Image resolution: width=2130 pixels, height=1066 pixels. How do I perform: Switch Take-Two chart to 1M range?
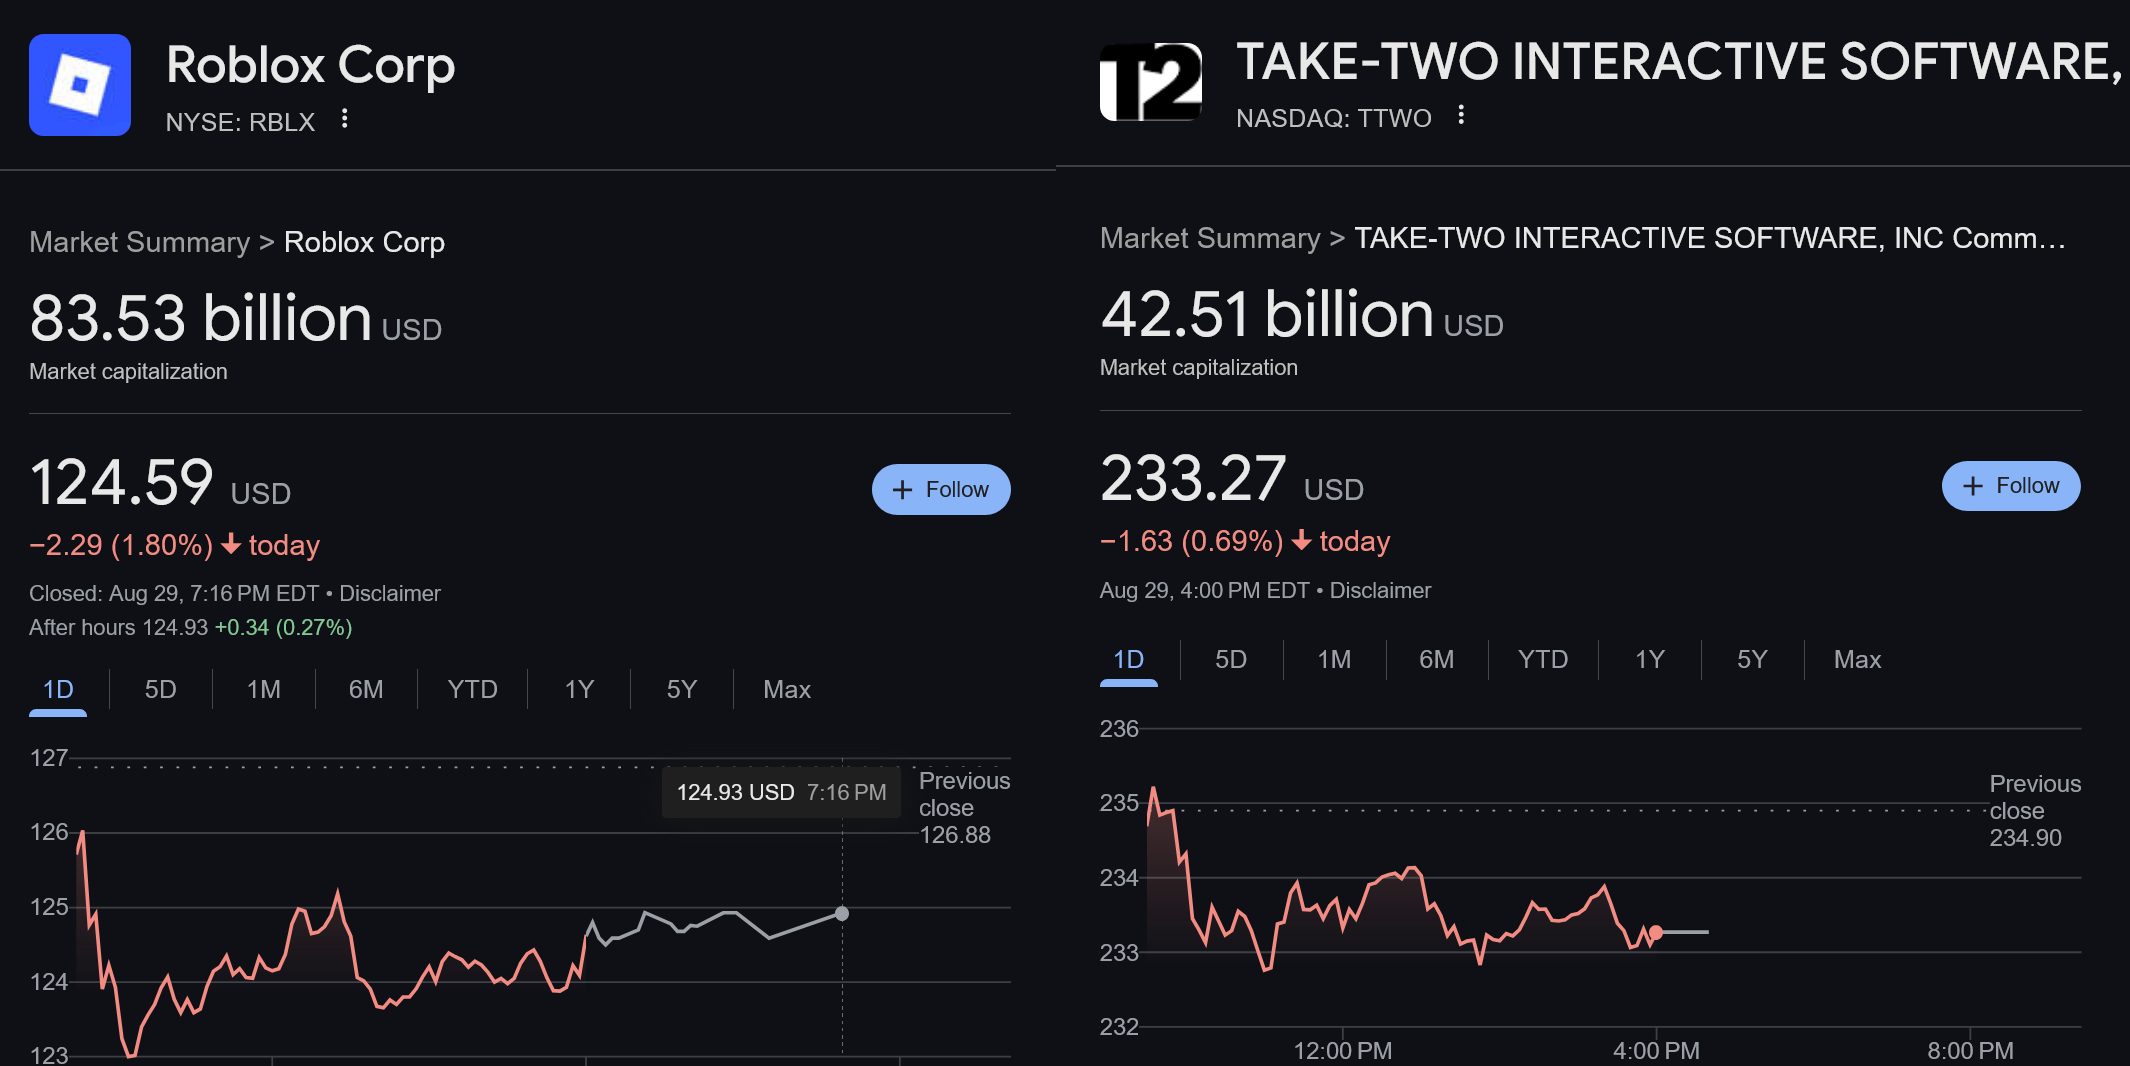1334,659
